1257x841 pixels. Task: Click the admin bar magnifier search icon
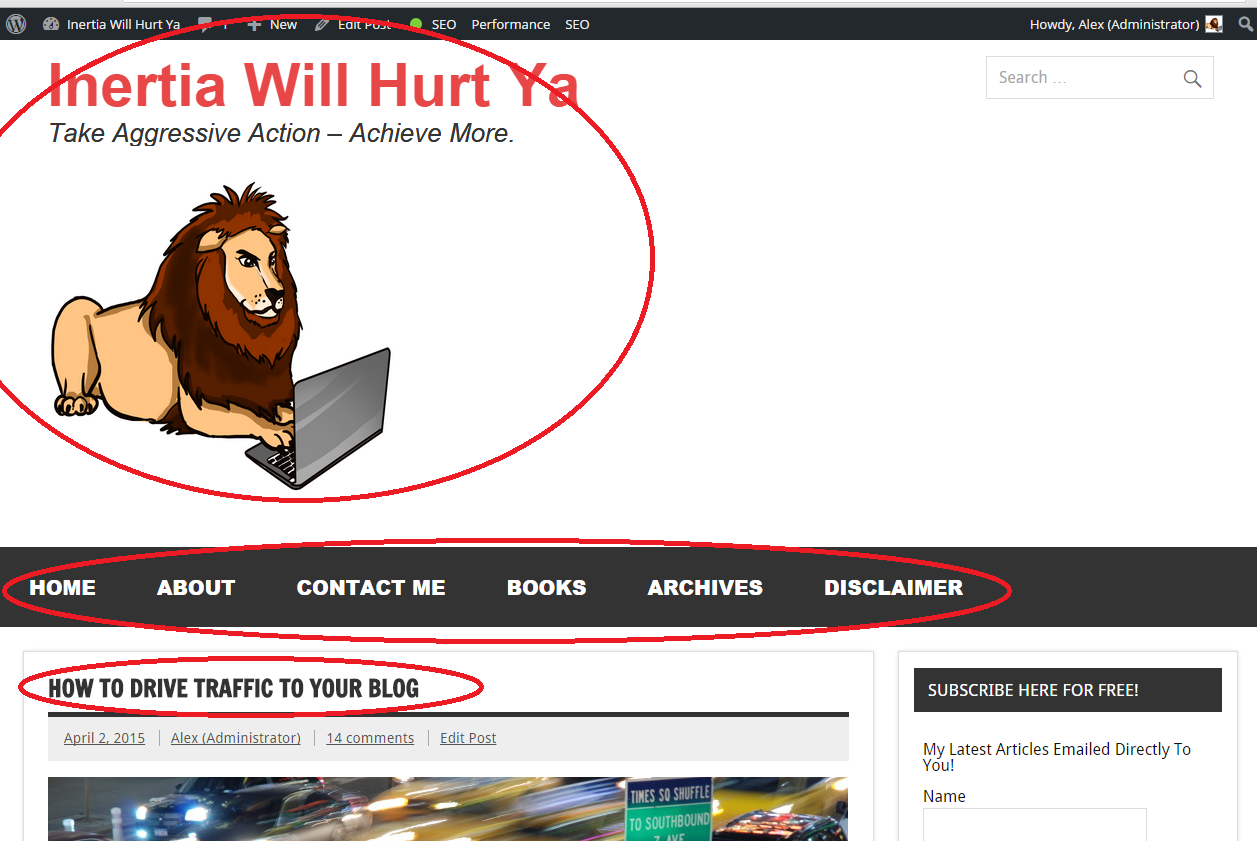[1245, 24]
